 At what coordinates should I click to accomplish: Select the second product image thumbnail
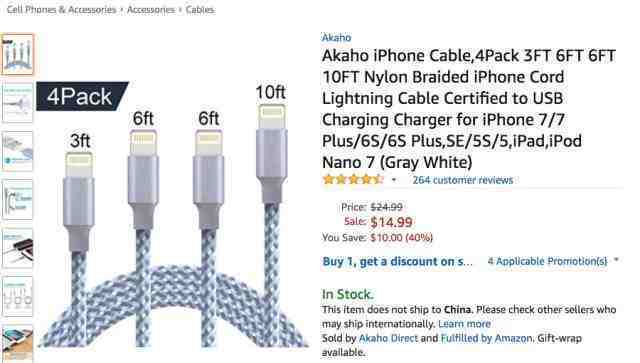tap(17, 102)
